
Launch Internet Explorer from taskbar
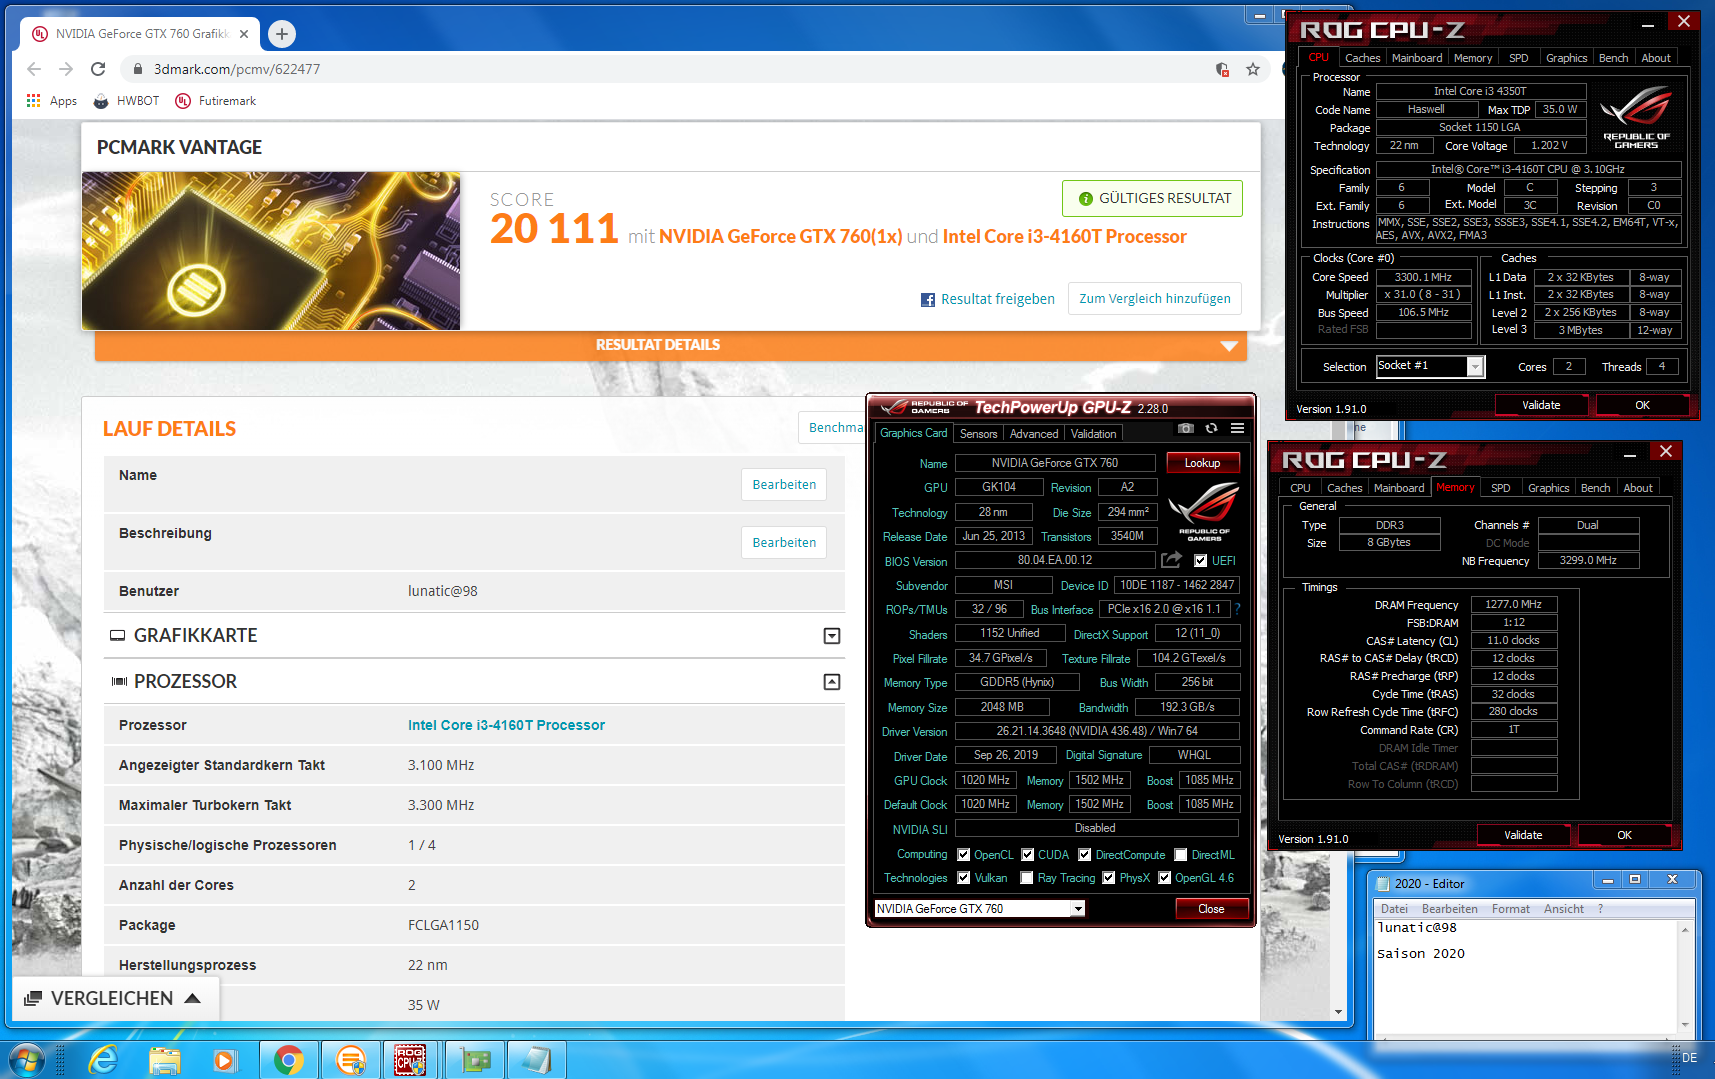point(103,1060)
